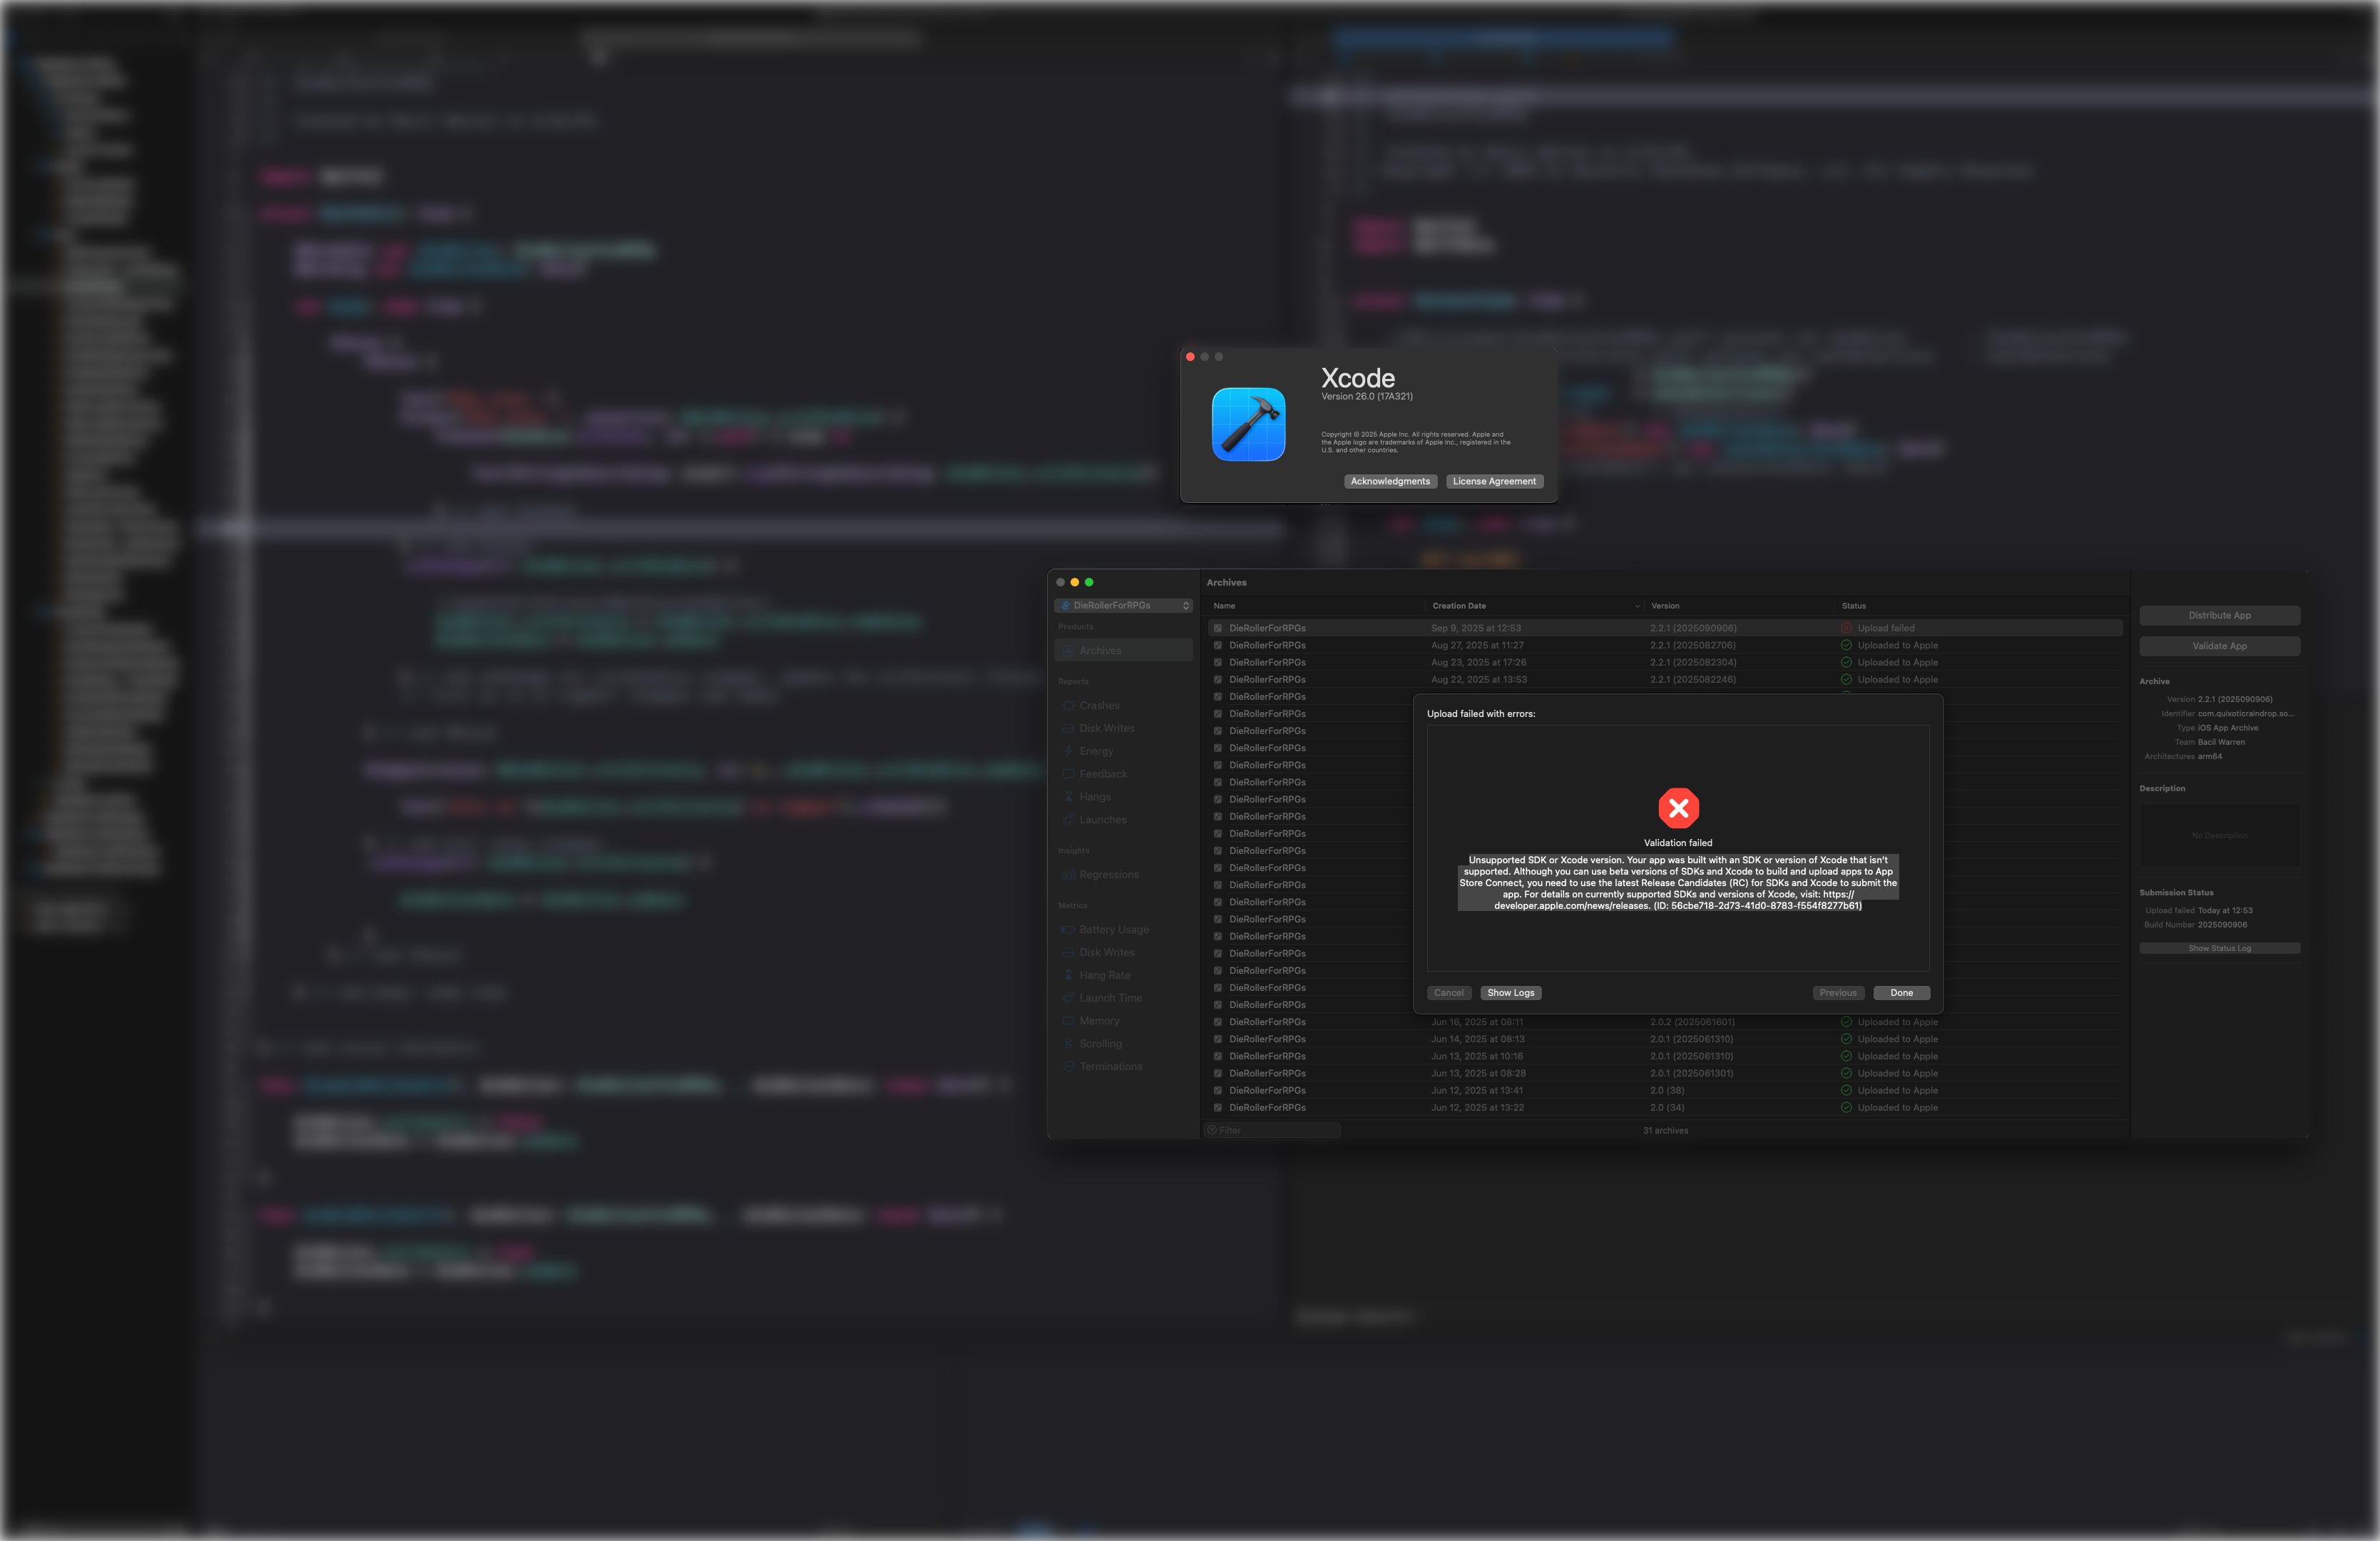
Task: Click the Show Status Log button
Action: point(2219,948)
